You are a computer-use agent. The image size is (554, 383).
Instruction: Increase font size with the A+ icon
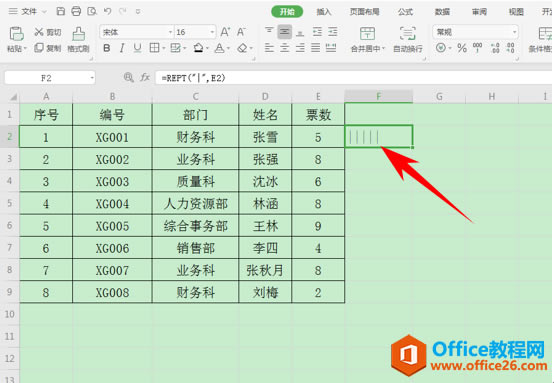tap(225, 32)
